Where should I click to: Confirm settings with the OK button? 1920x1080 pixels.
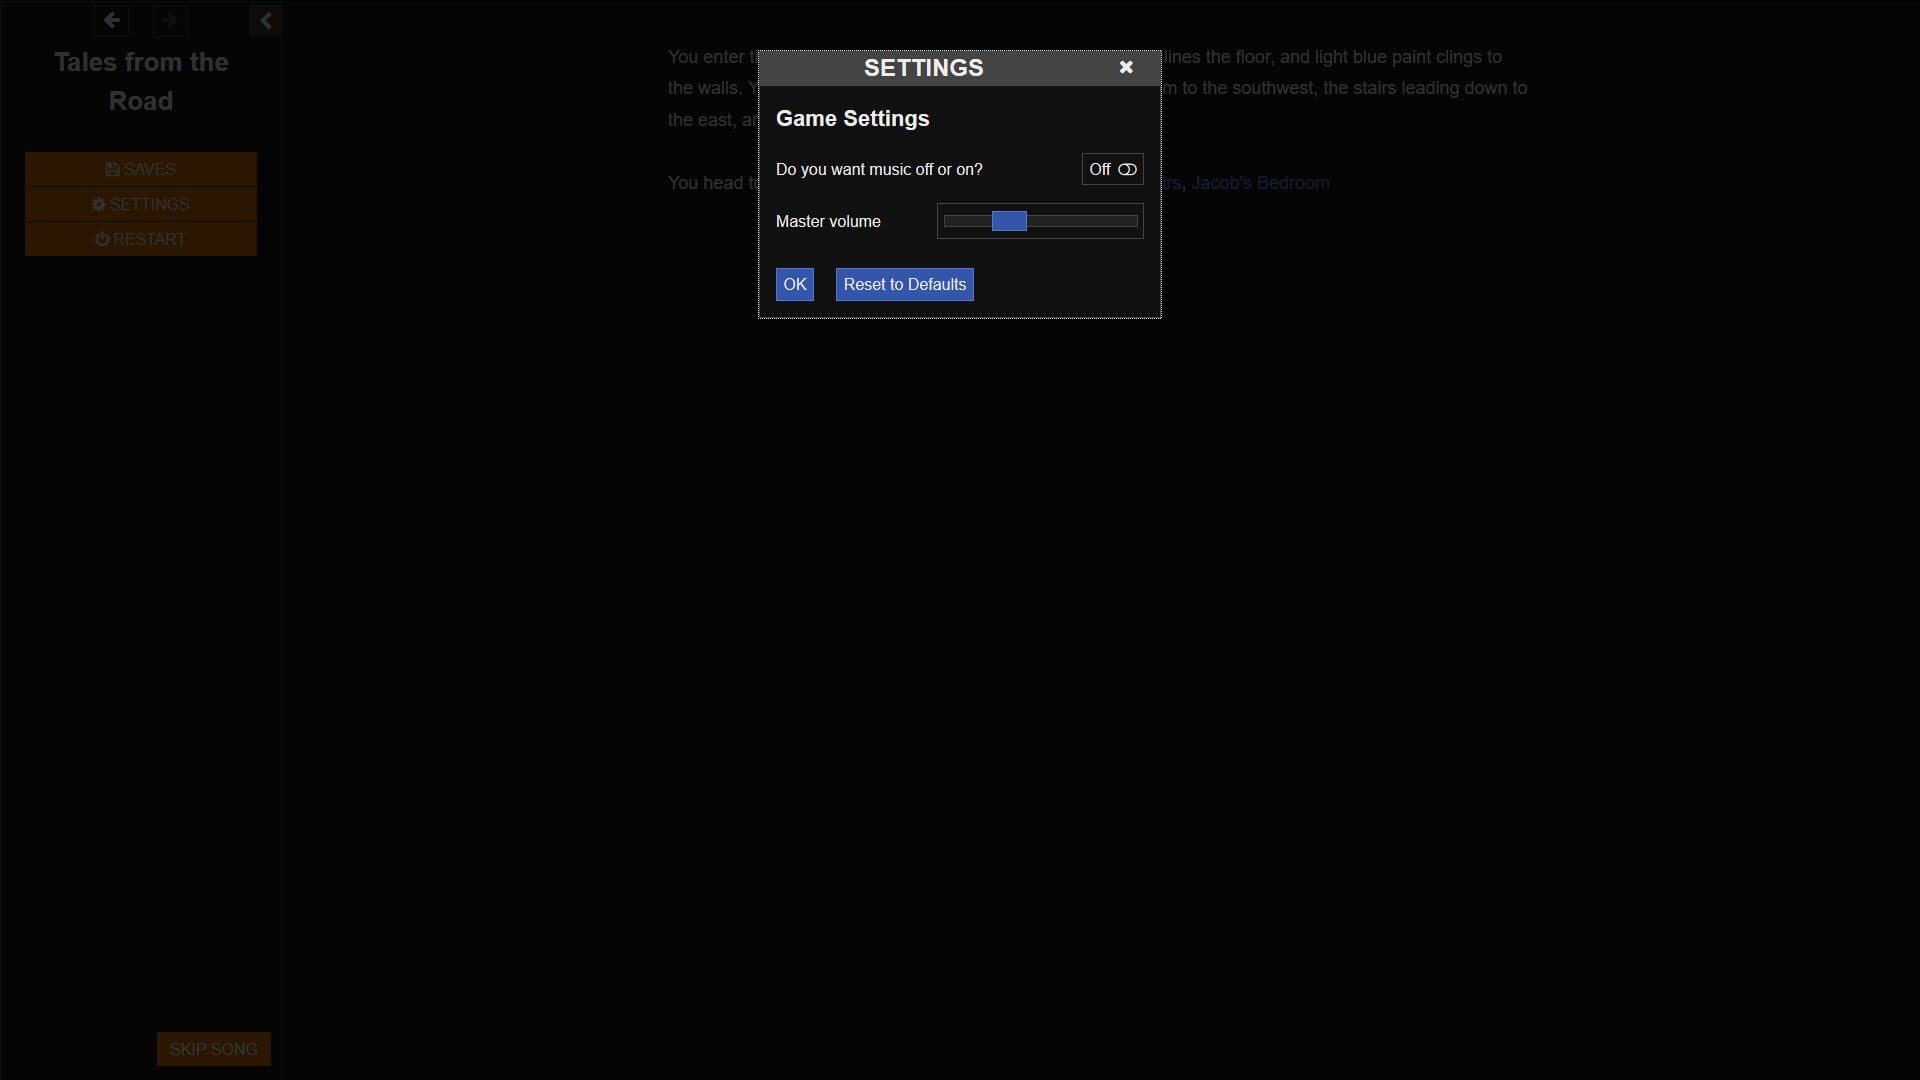point(795,284)
